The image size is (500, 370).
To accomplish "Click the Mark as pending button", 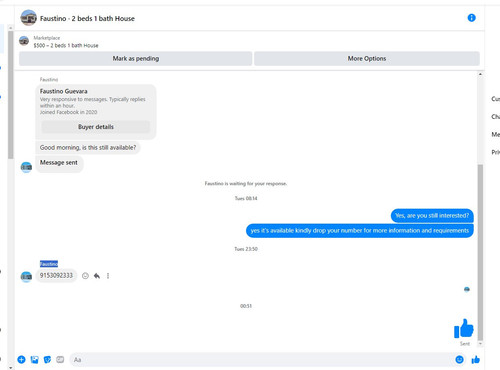I will [135, 59].
